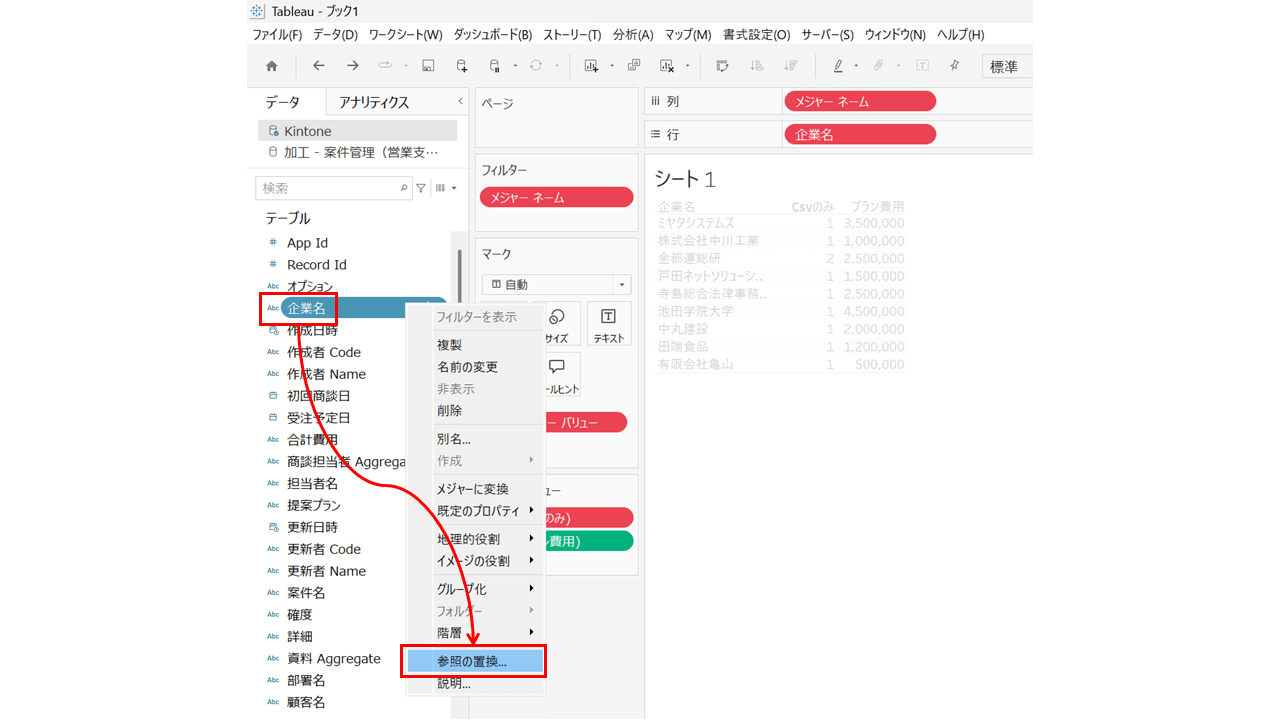Open the ダッシュボード(B) menu
Image resolution: width=1280 pixels, height=720 pixels.
coord(493,34)
